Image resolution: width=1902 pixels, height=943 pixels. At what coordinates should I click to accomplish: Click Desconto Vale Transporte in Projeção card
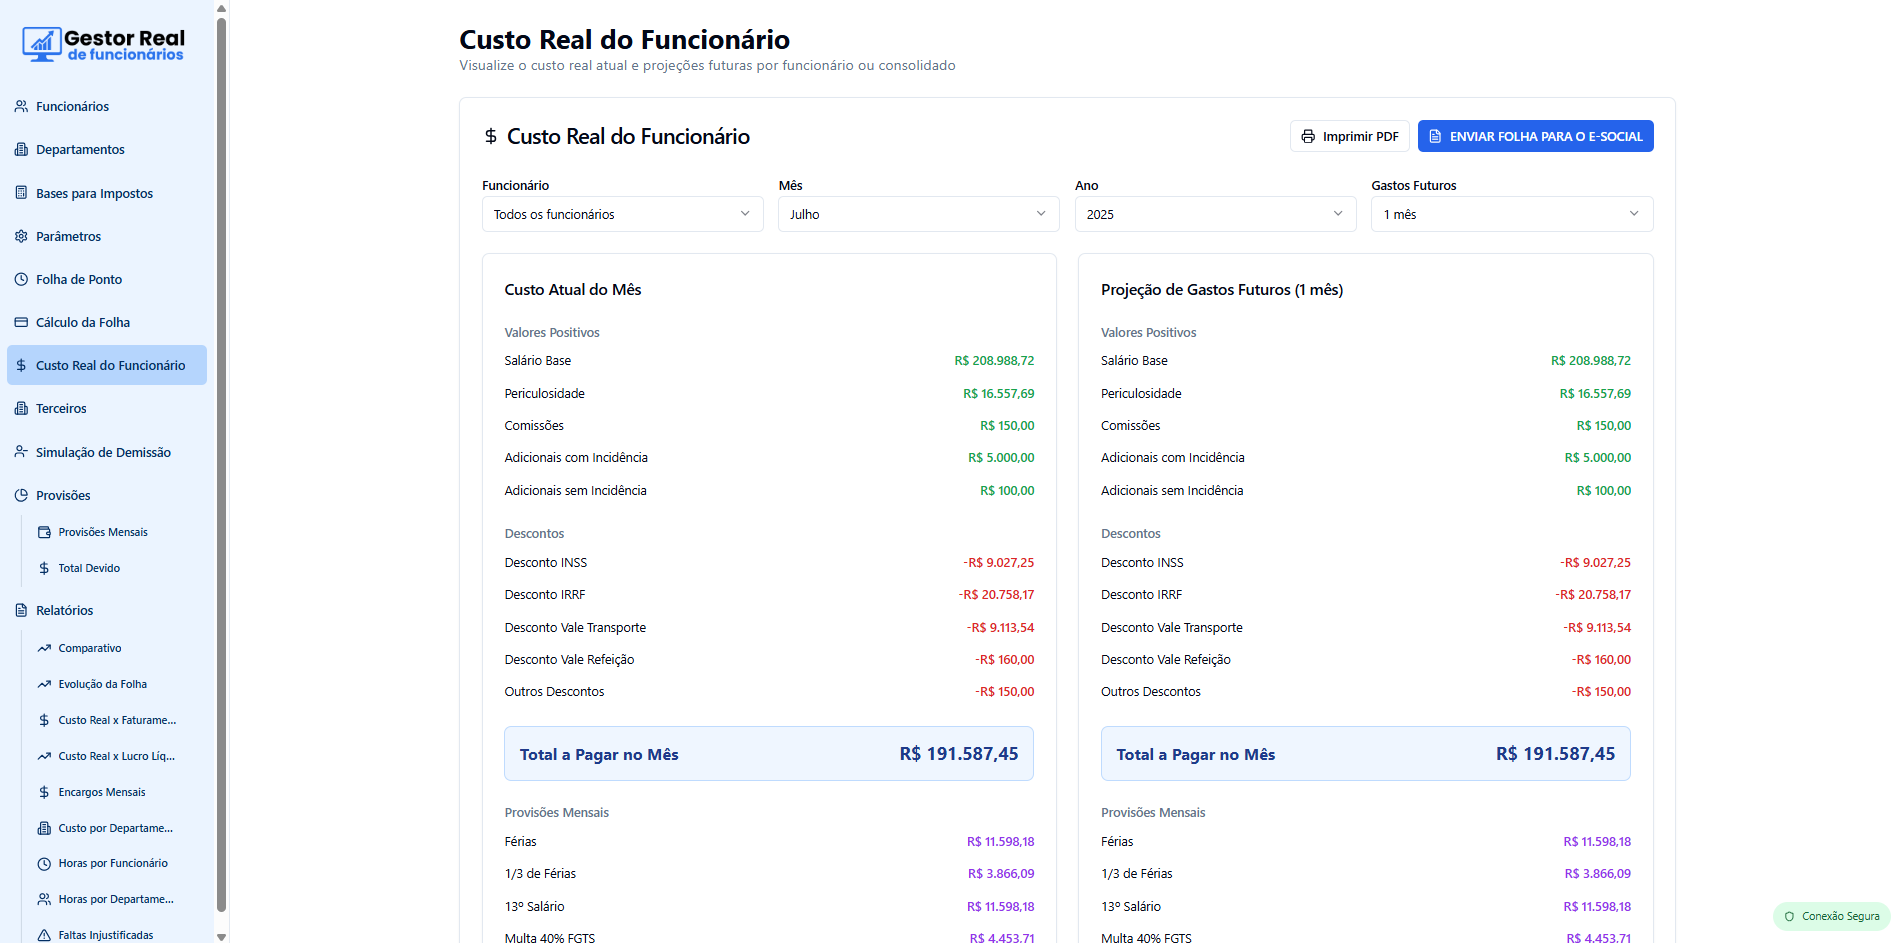pos(1365,627)
